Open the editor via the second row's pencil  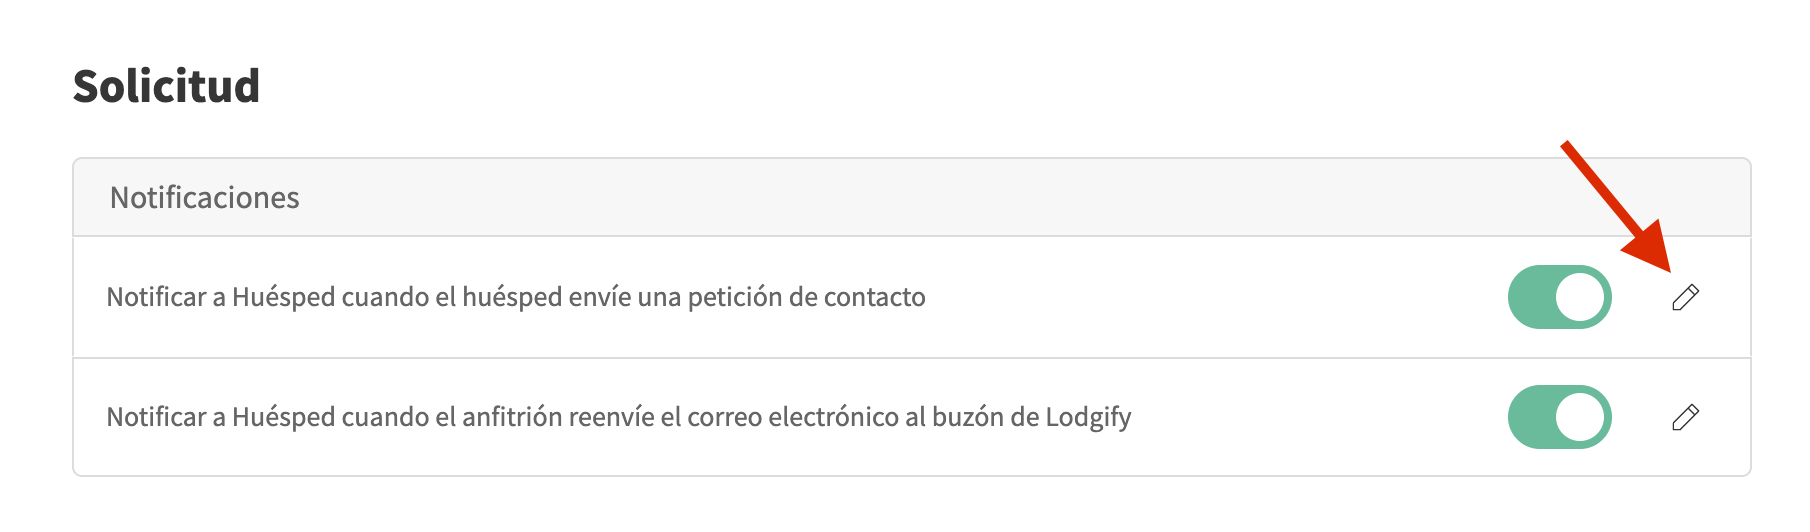[1685, 417]
